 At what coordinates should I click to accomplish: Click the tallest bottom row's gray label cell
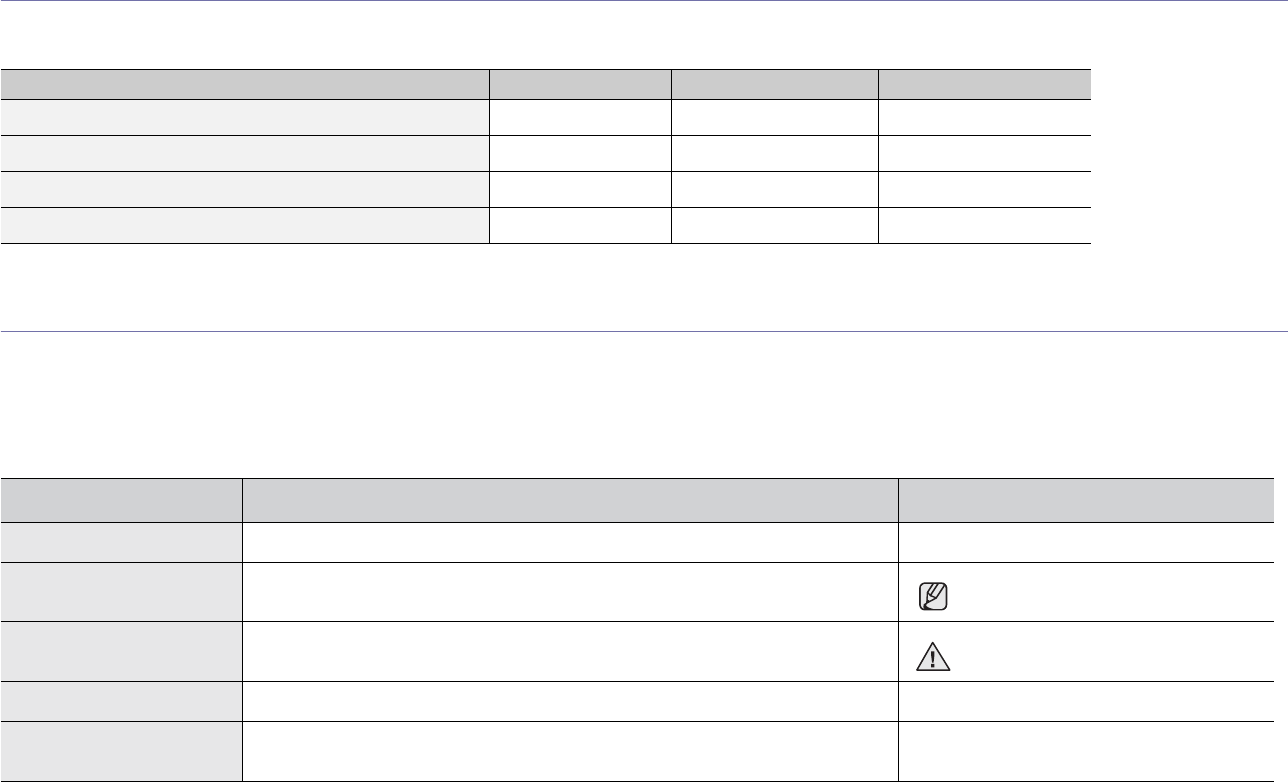pos(121,751)
